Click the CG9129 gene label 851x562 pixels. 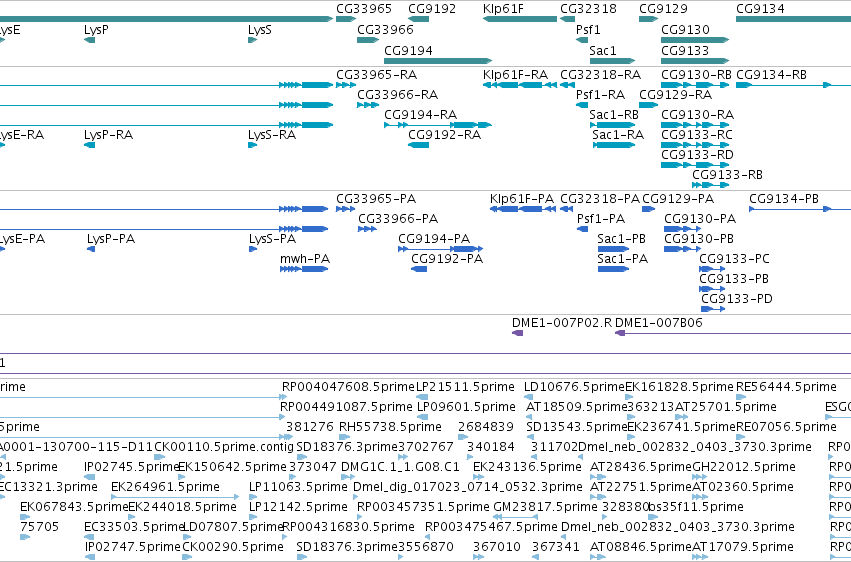pyautogui.click(x=663, y=9)
